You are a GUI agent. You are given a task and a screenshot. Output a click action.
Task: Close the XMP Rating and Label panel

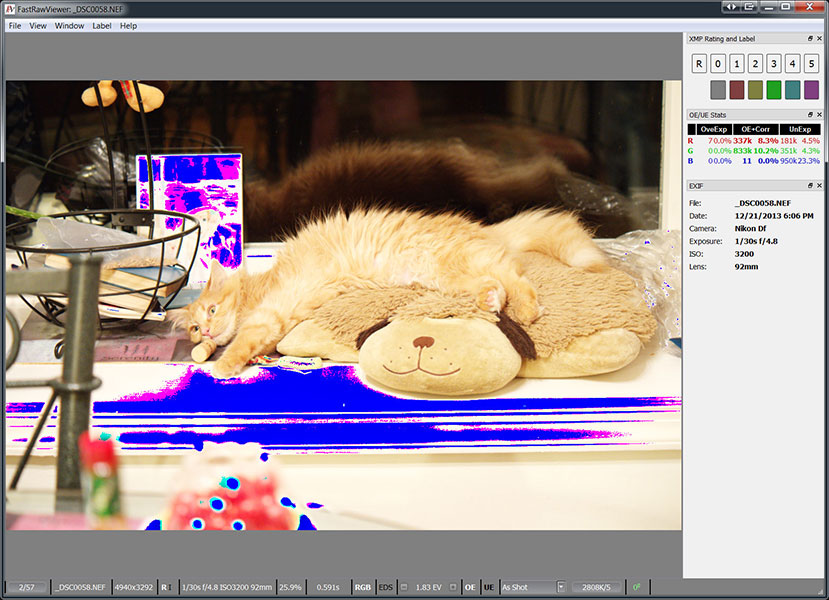[820, 38]
